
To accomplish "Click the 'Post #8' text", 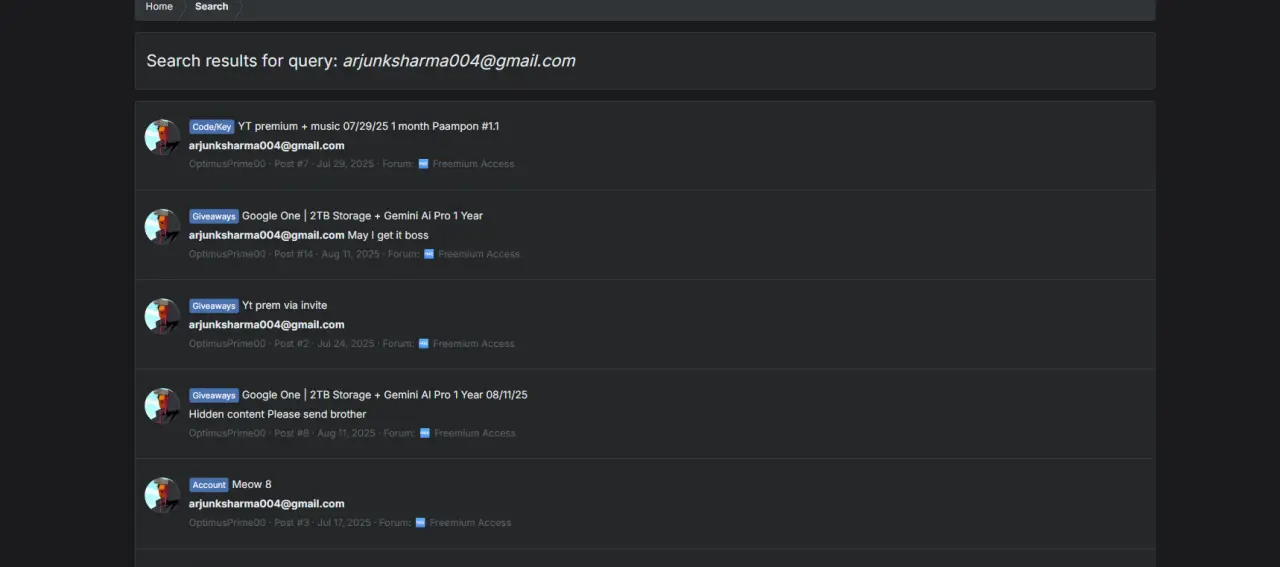I will pyautogui.click(x=292, y=433).
